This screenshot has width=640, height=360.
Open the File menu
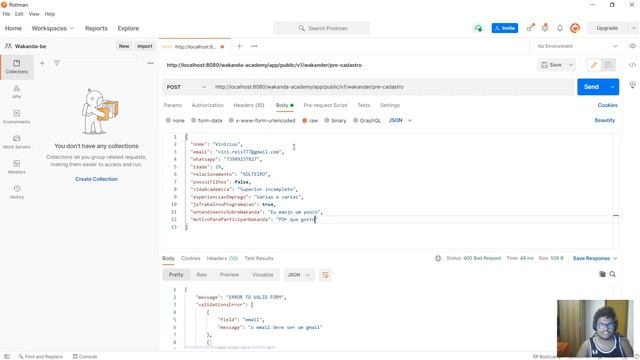coord(6,14)
